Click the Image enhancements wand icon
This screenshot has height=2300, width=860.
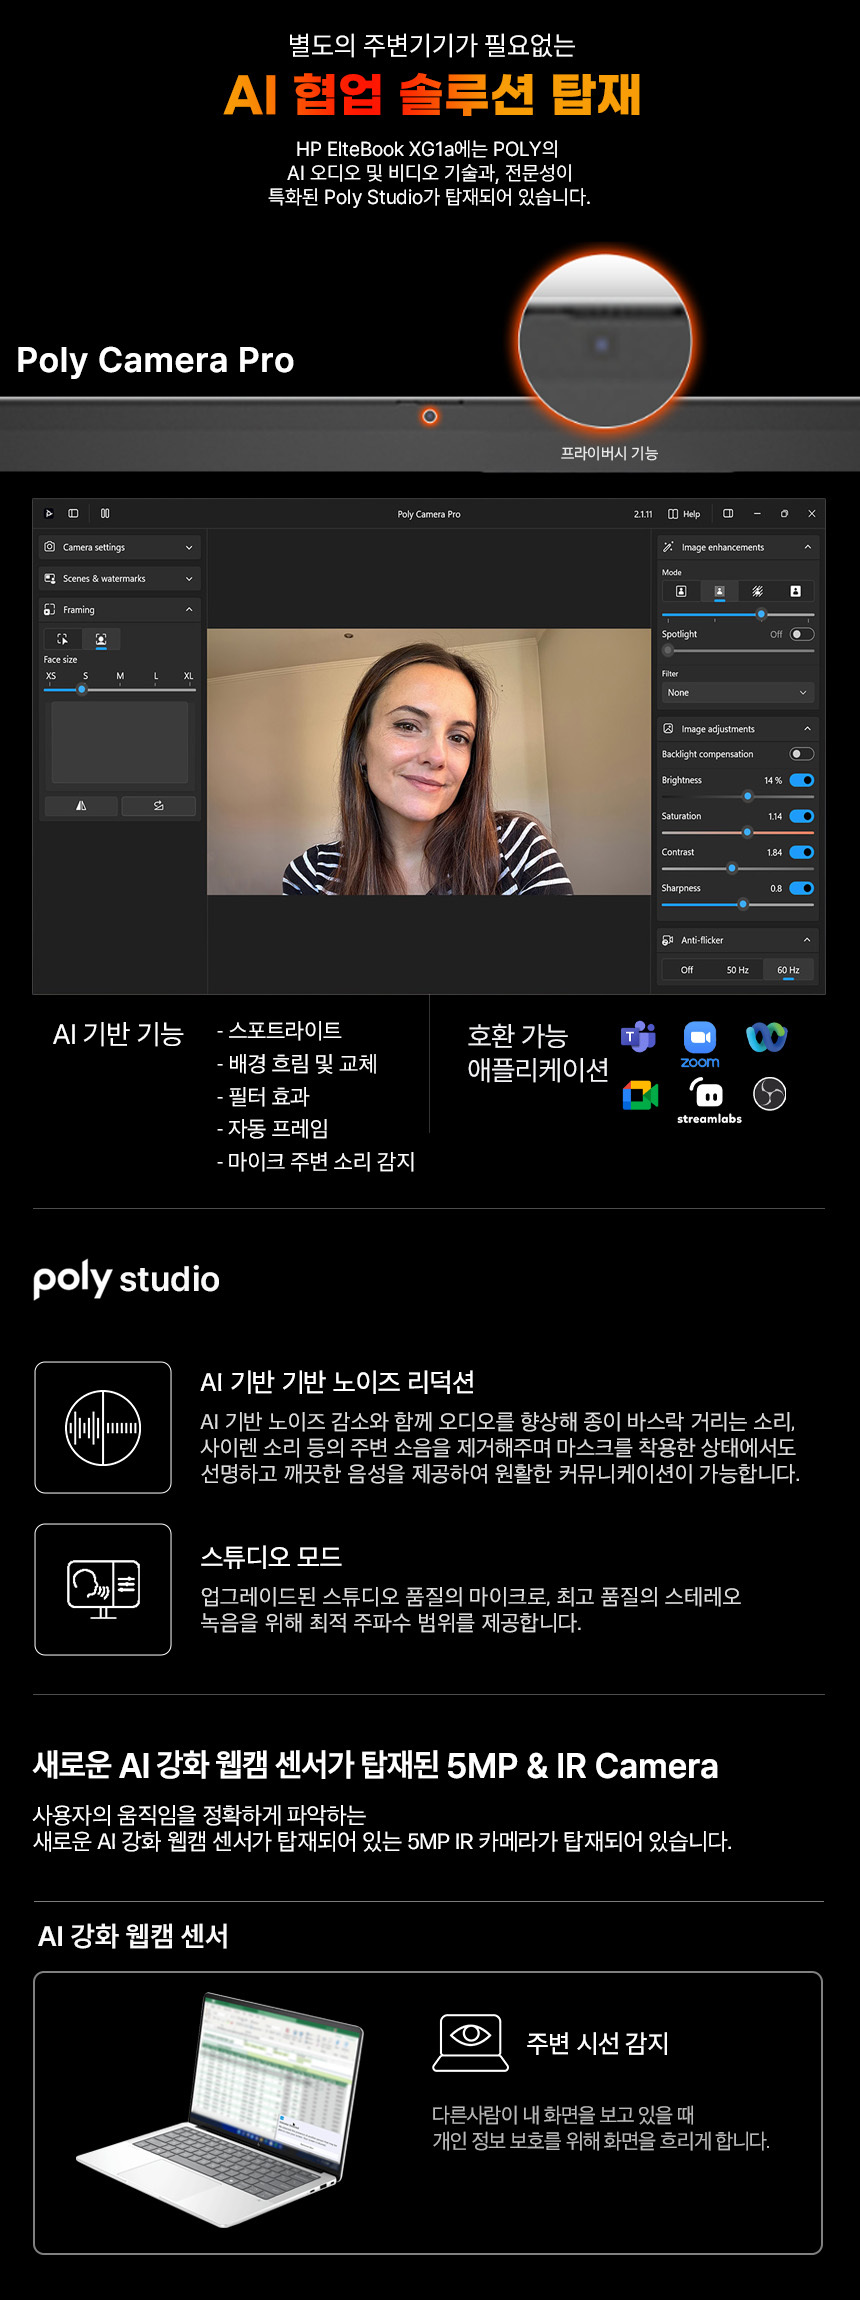668,547
